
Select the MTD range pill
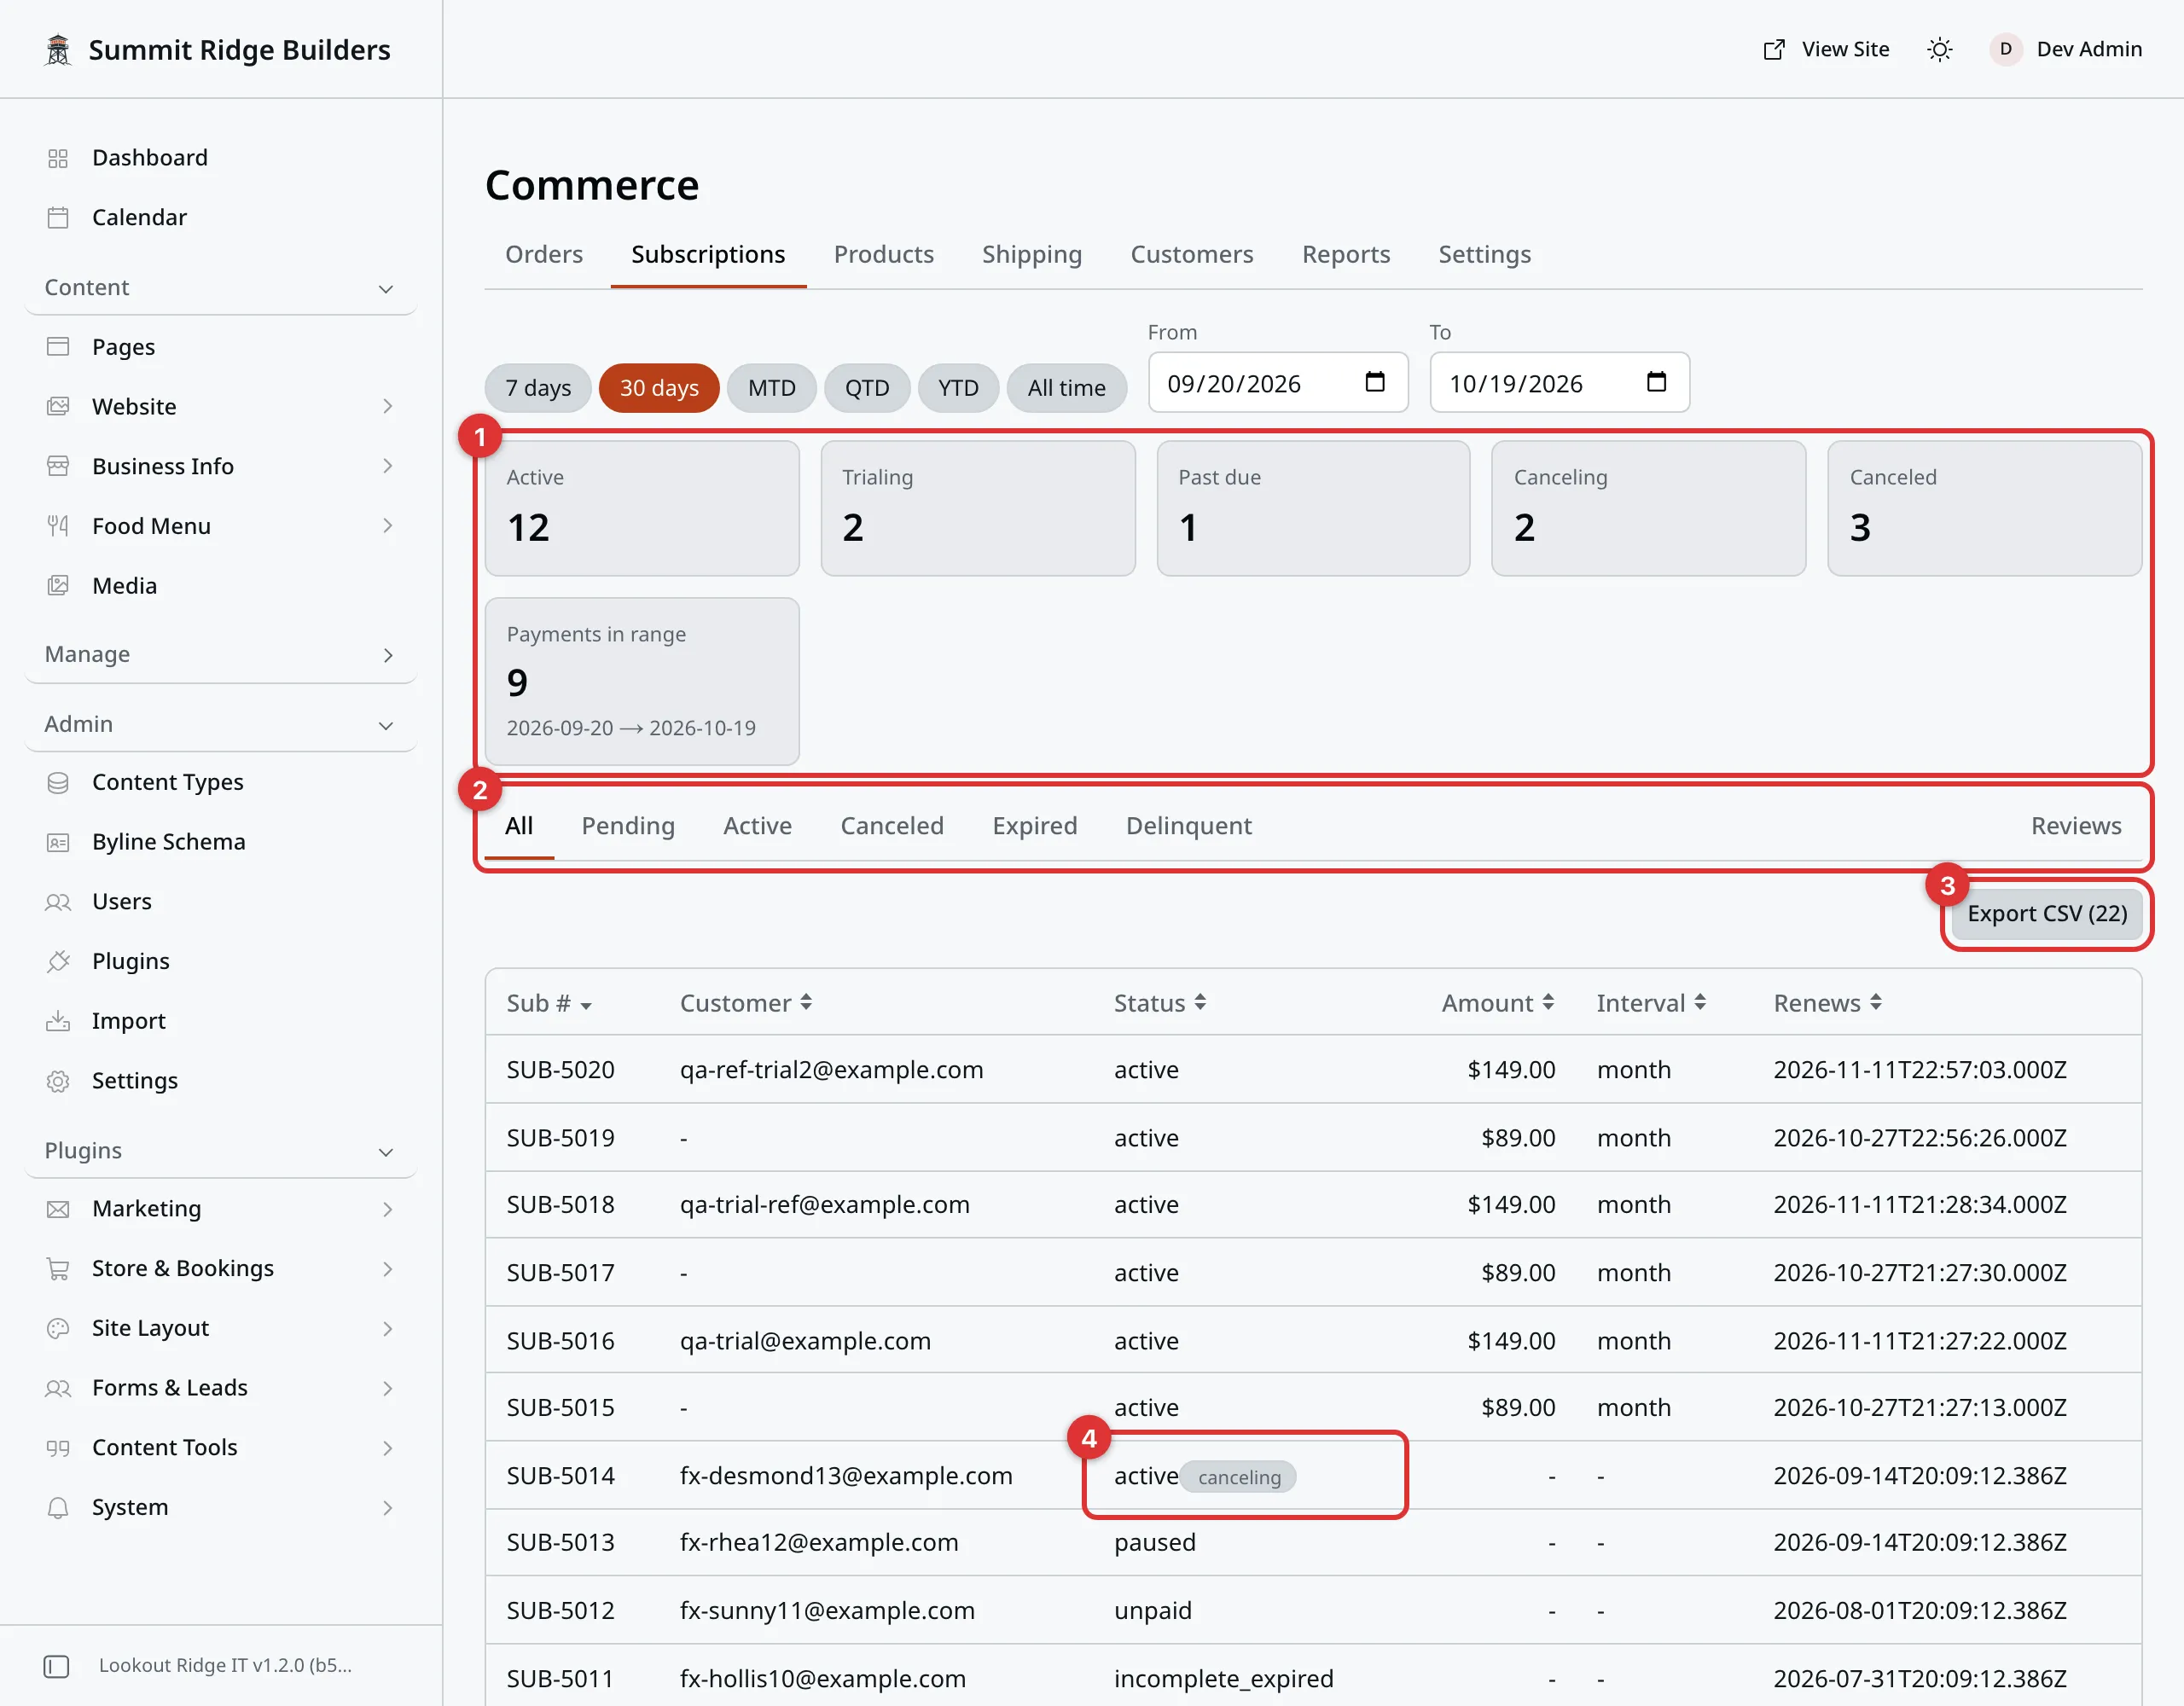click(772, 388)
